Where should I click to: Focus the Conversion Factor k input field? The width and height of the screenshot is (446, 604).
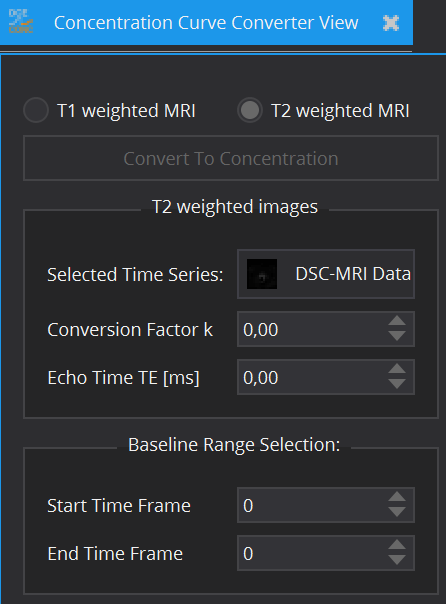tap(312, 329)
